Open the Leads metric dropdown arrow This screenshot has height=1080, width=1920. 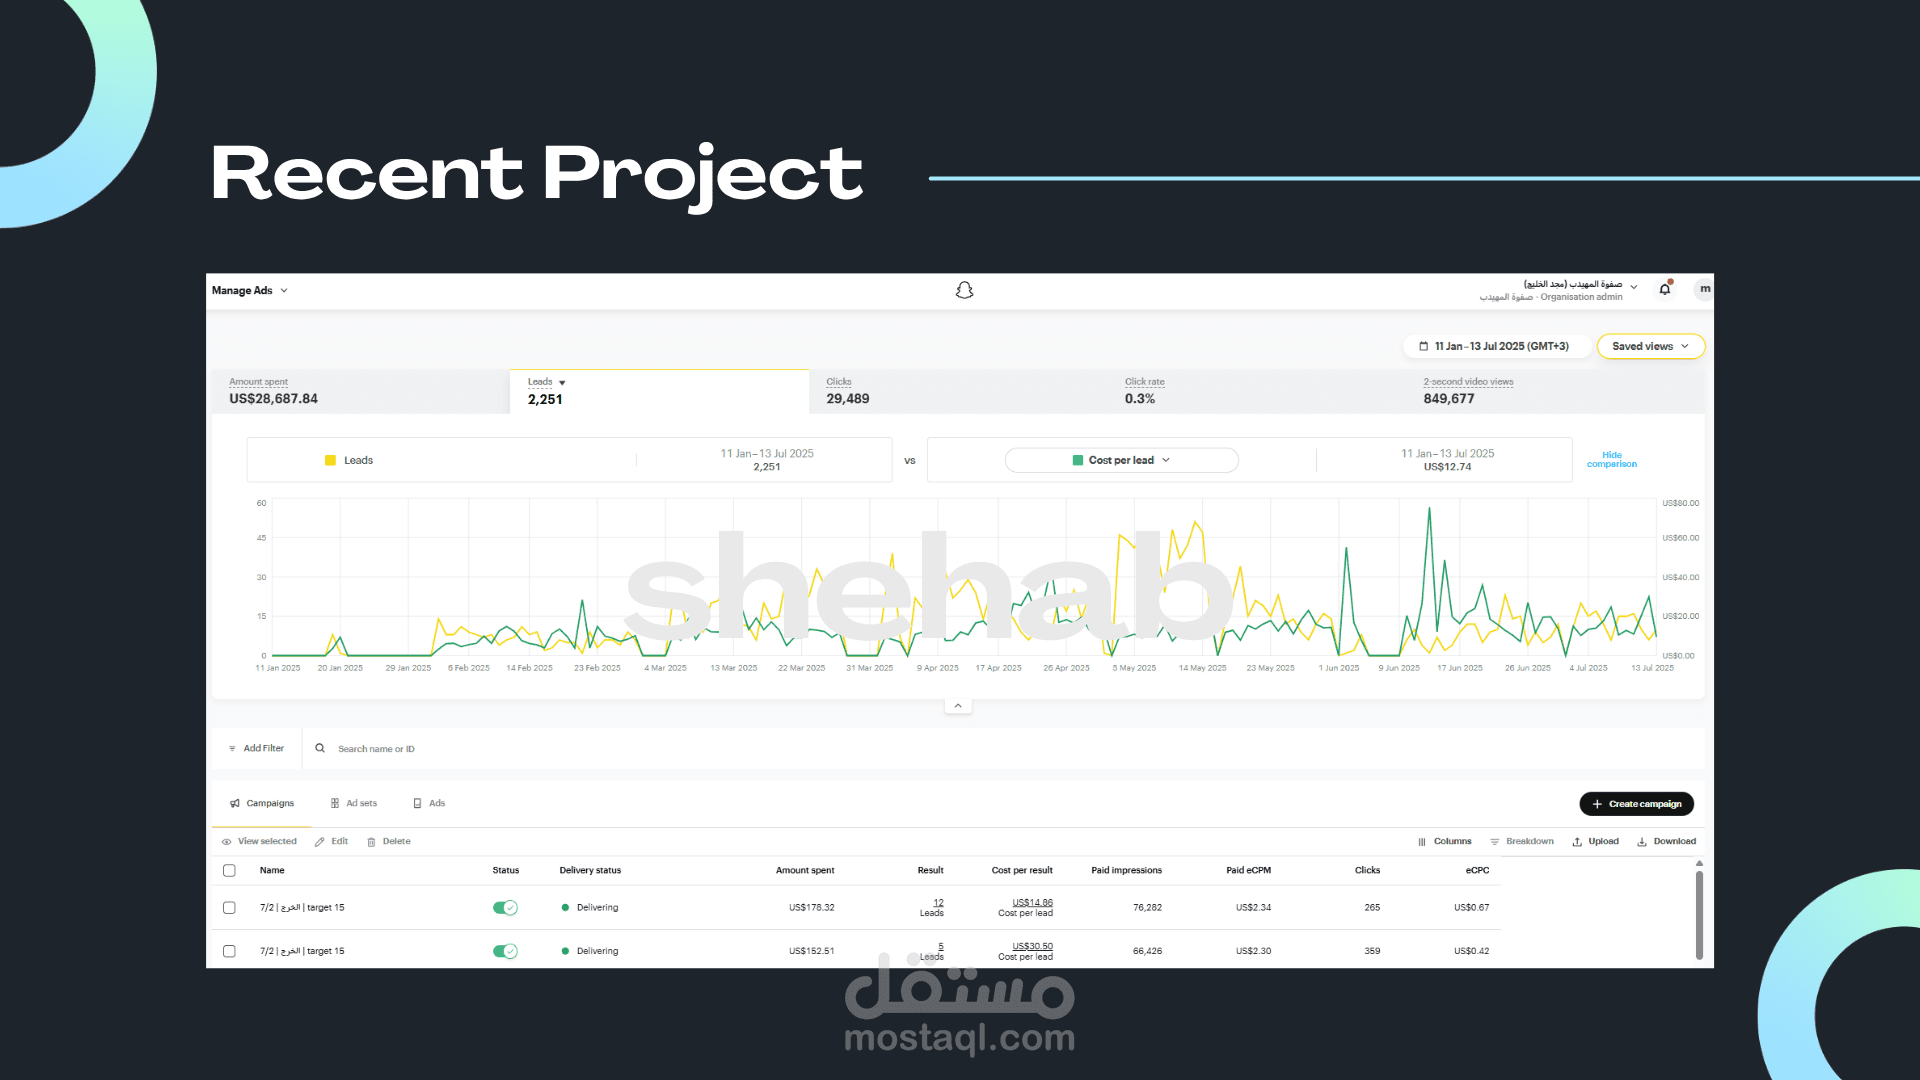[562, 383]
